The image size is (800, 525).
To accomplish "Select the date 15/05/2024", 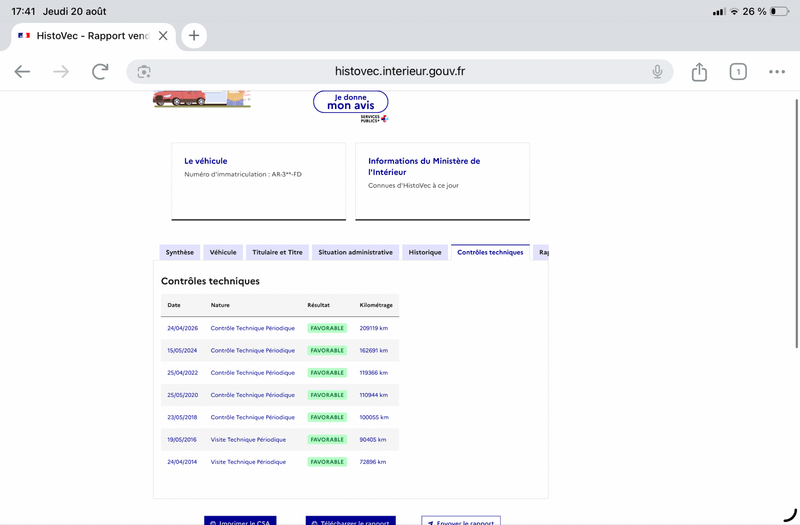I will point(182,351).
